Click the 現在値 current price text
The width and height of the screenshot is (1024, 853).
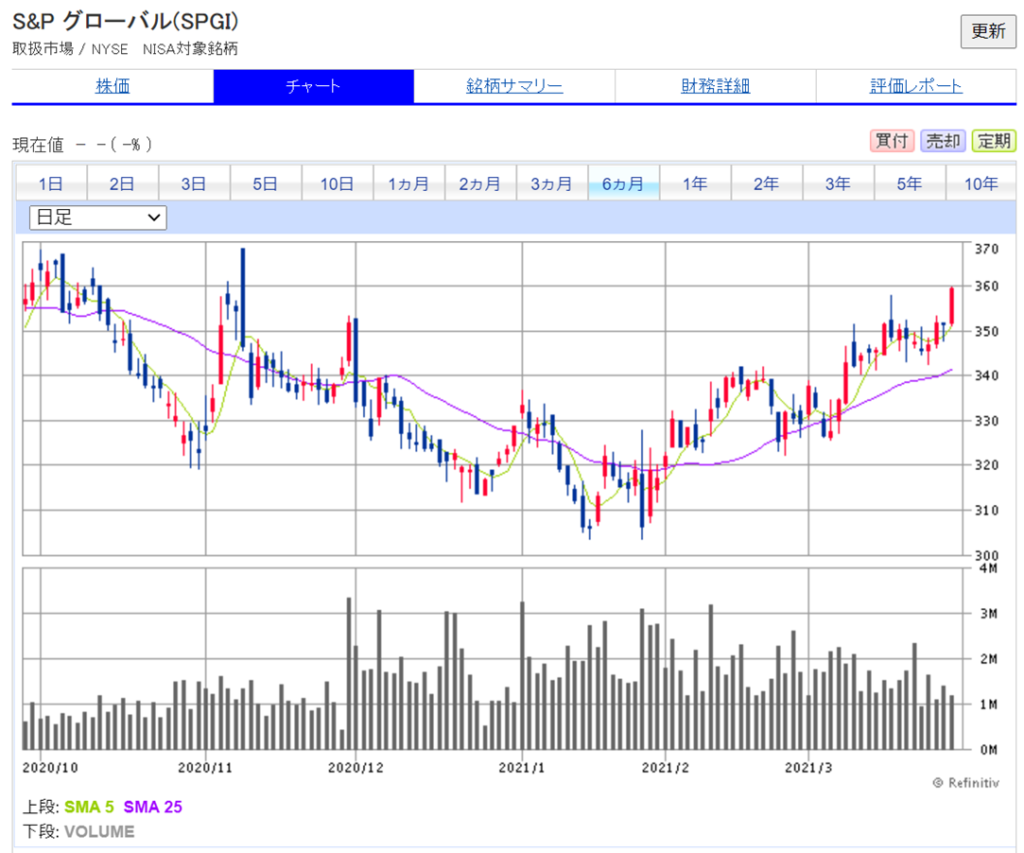[38, 144]
